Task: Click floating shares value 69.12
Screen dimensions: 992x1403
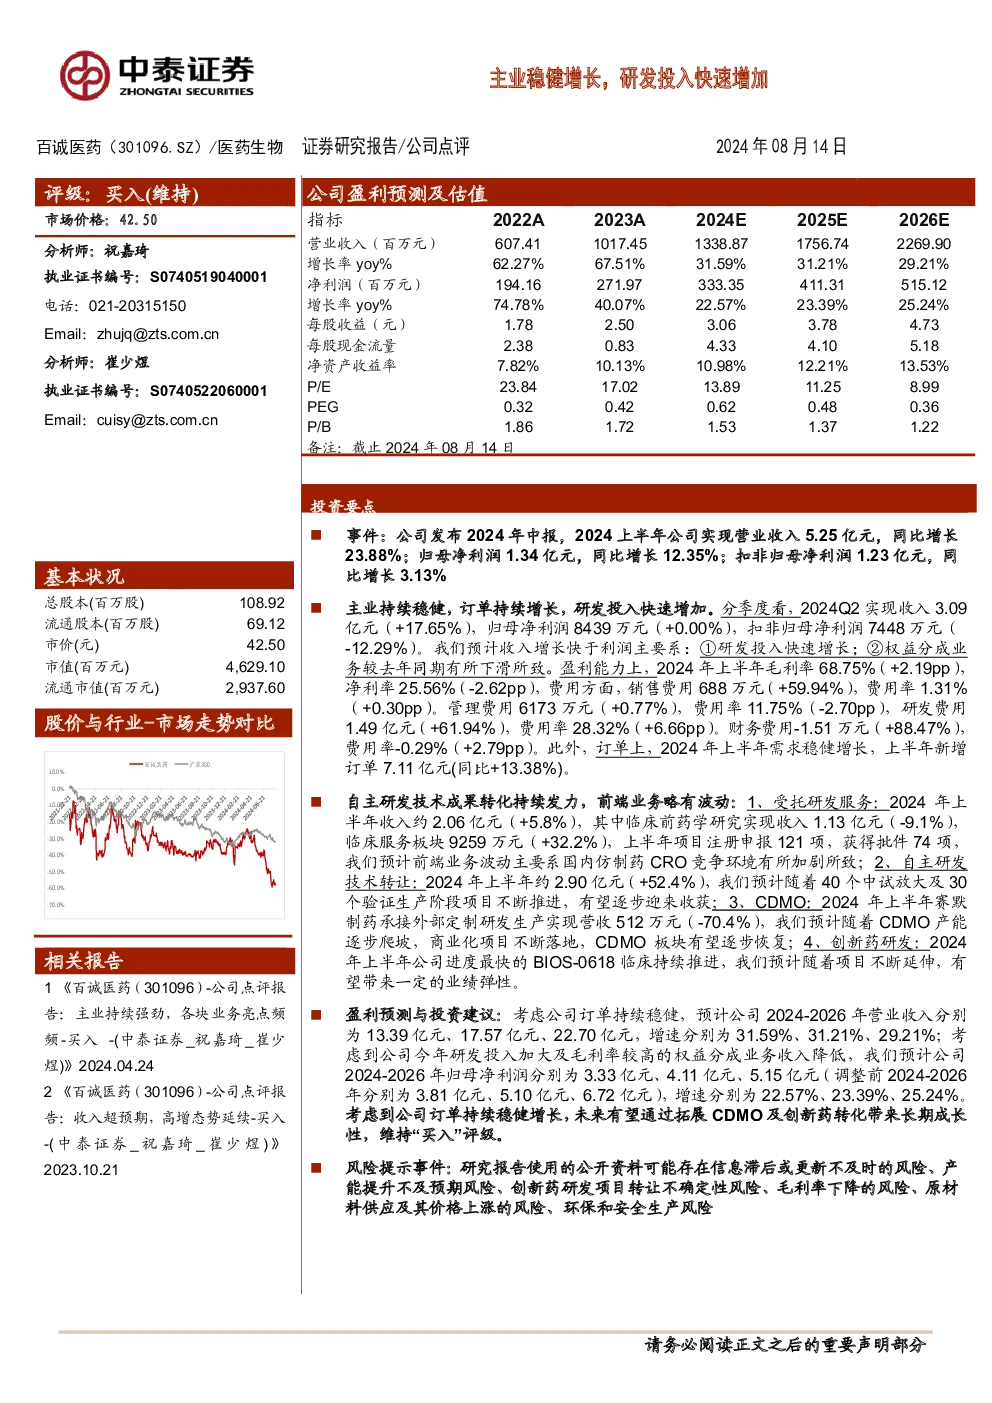Action: click(266, 624)
